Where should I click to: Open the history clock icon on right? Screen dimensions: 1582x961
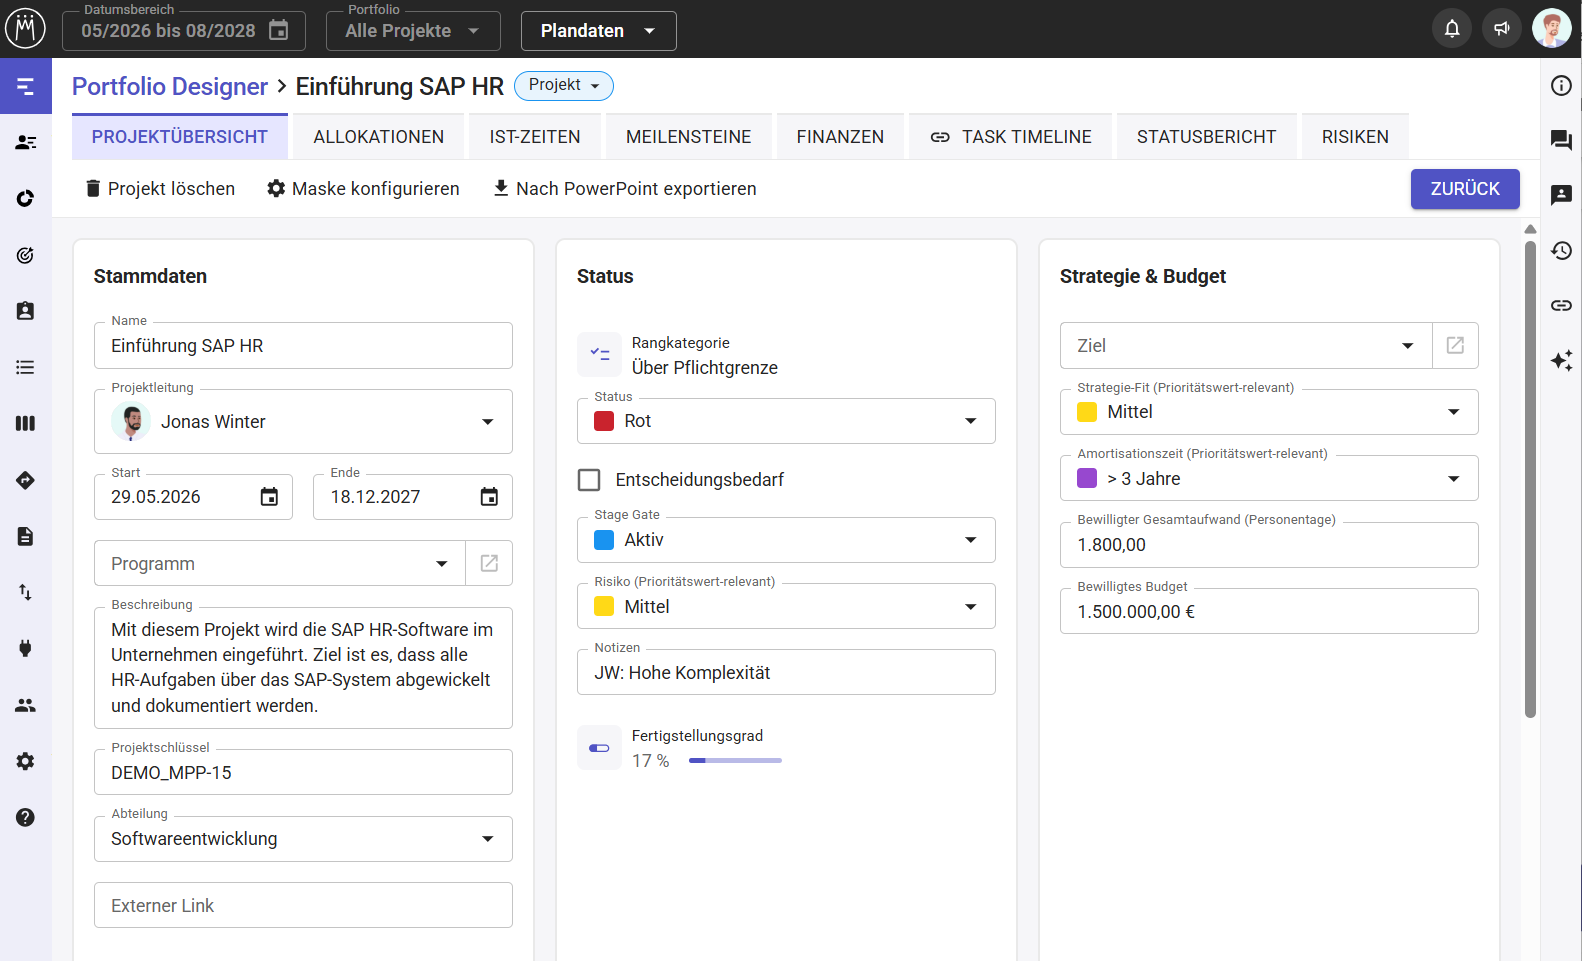pyautogui.click(x=1561, y=250)
